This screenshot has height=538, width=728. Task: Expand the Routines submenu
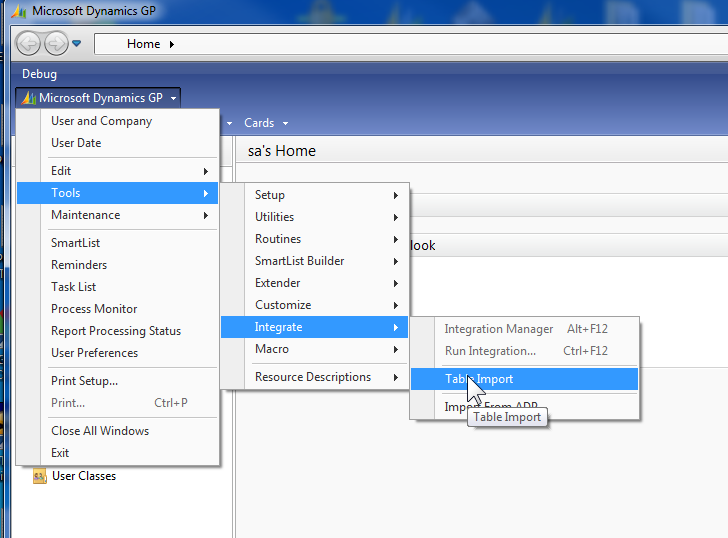pyautogui.click(x=314, y=239)
